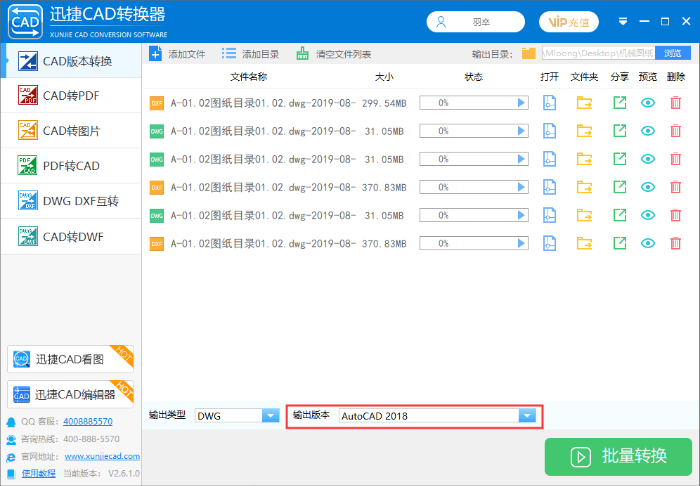Viewport: 700px width, 486px height.
Task: Open the www.xunjiecad.com website link
Action: coord(102,456)
